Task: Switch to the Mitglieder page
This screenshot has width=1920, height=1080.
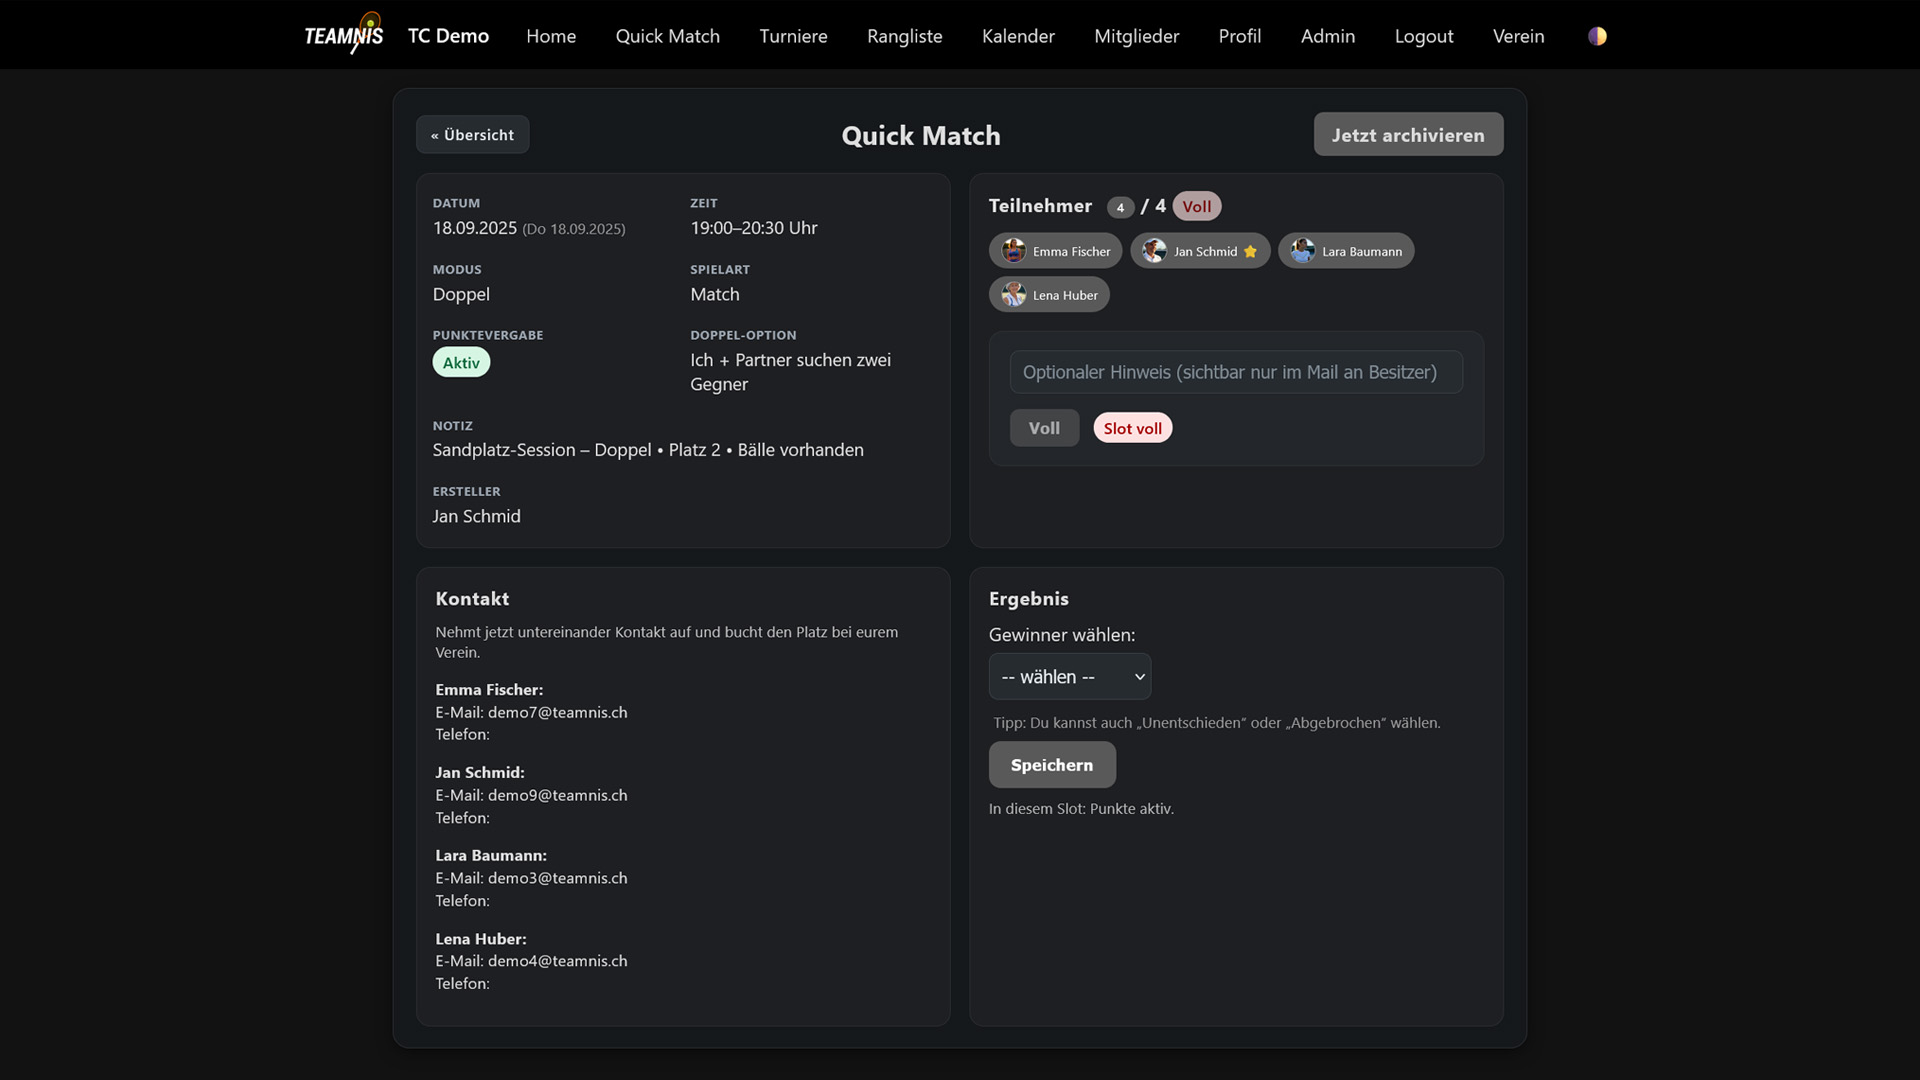Action: pyautogui.click(x=1136, y=36)
